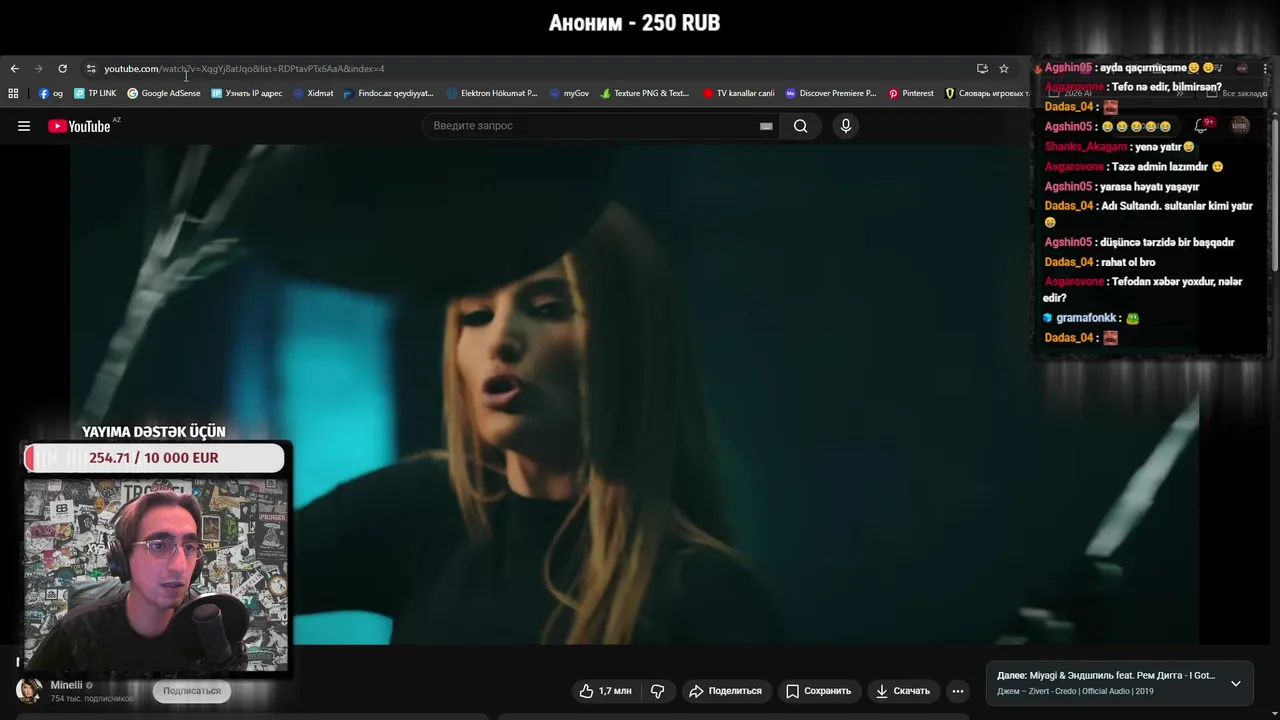The width and height of the screenshot is (1280, 720).
Task: Open the TP LINK bookmark
Action: [x=95, y=93]
